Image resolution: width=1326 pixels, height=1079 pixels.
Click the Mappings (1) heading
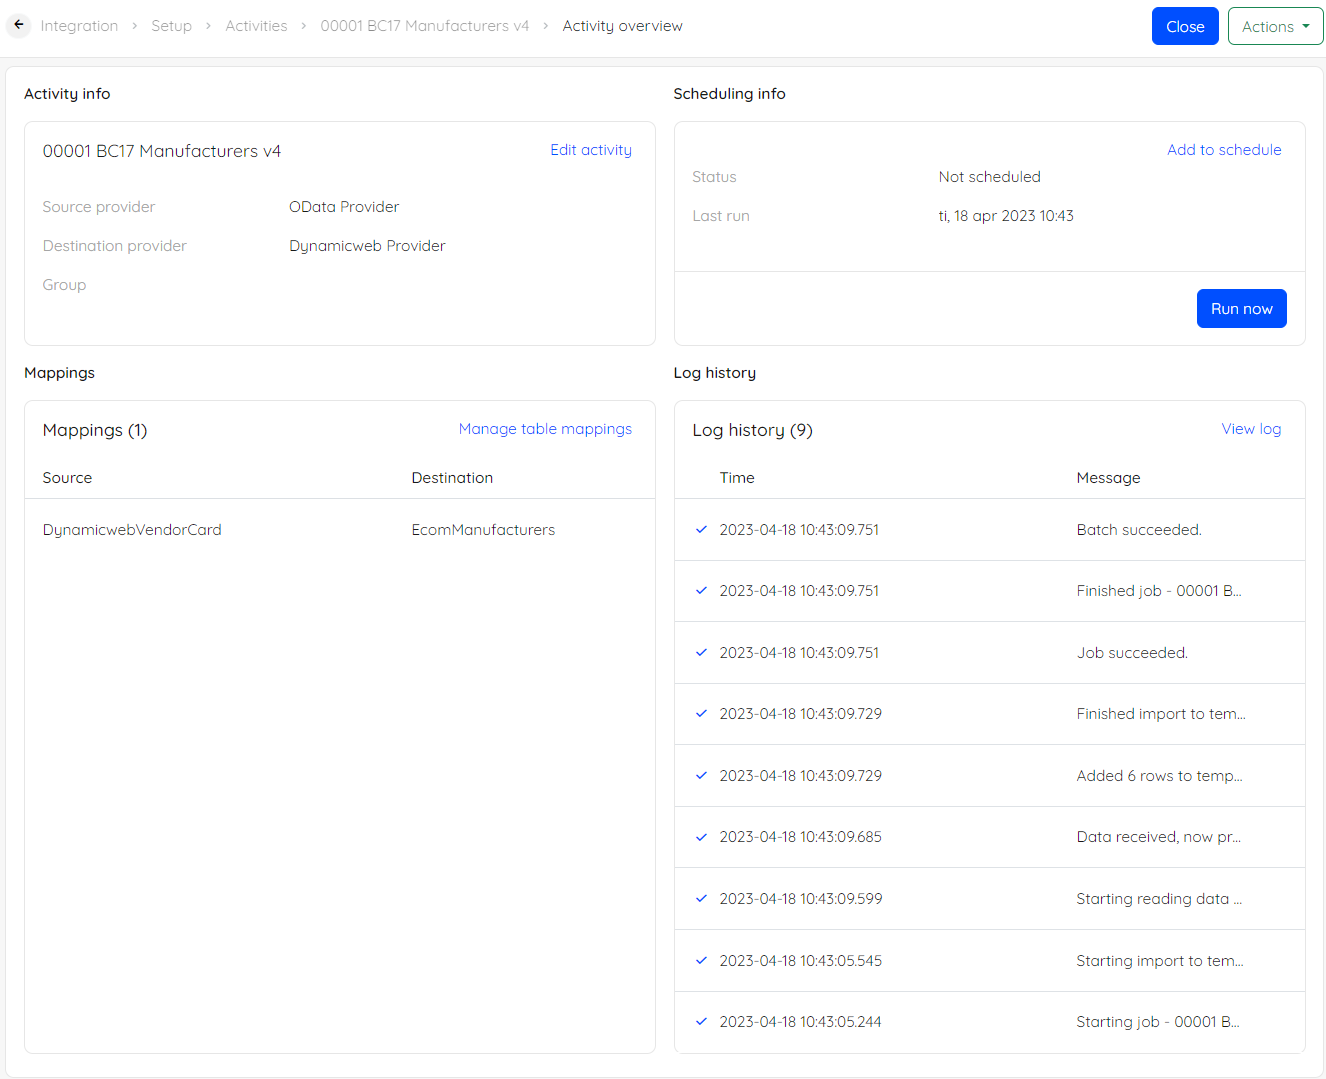(x=95, y=430)
